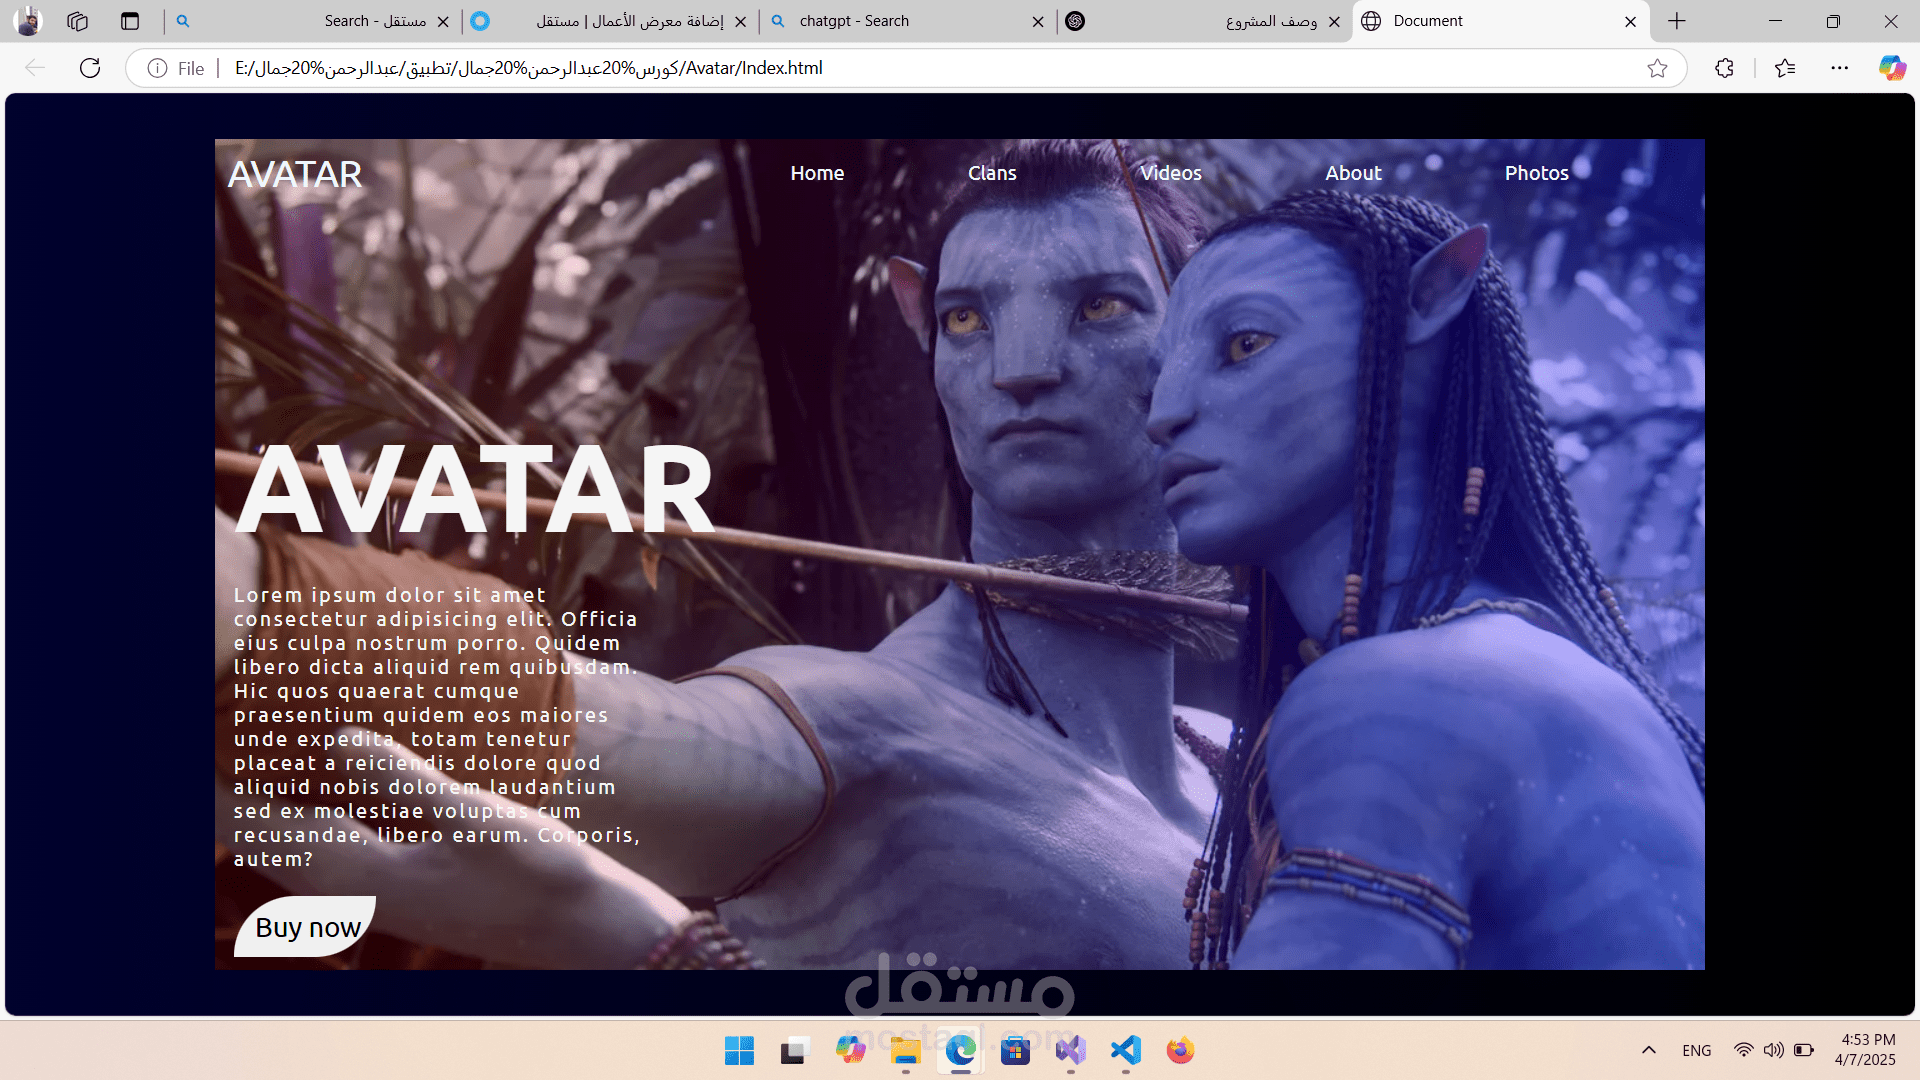Select the 'Document' tab
Viewport: 1920px width, 1080px height.
tap(1500, 21)
